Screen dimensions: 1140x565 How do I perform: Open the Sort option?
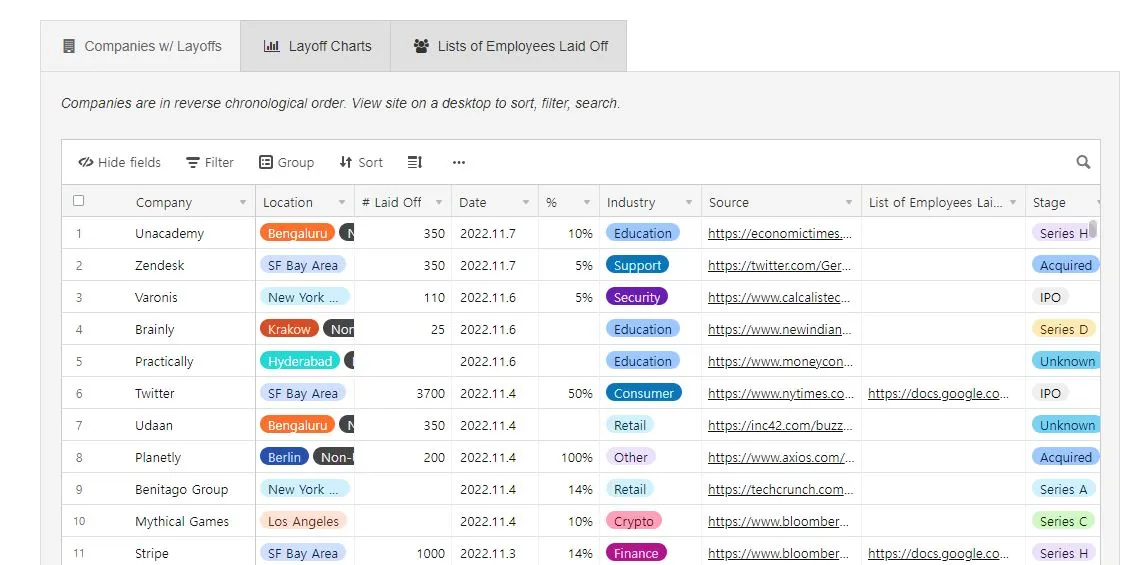click(361, 162)
